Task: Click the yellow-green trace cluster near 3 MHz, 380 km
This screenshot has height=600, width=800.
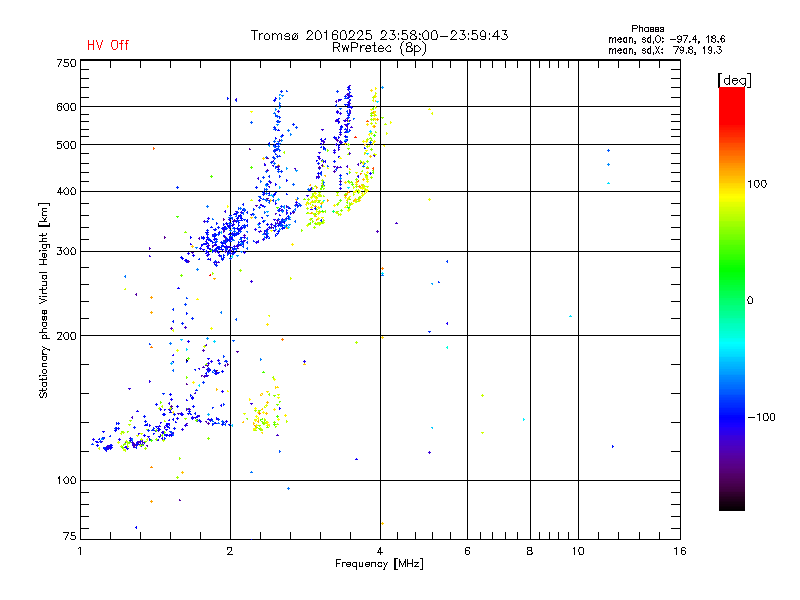Action: pyautogui.click(x=315, y=207)
